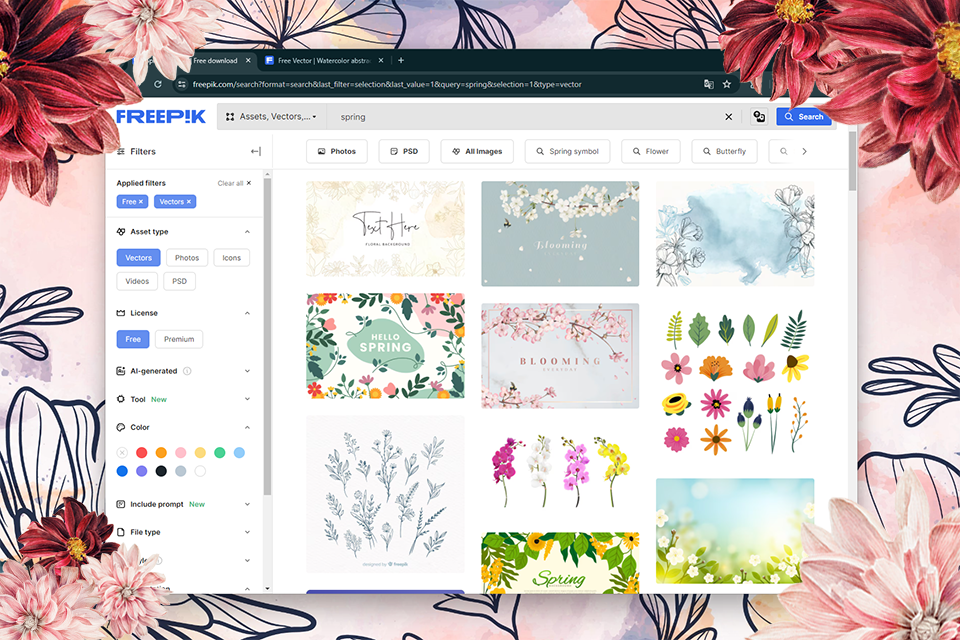Expand the AI-generated section
960x640 pixels.
[x=247, y=371]
